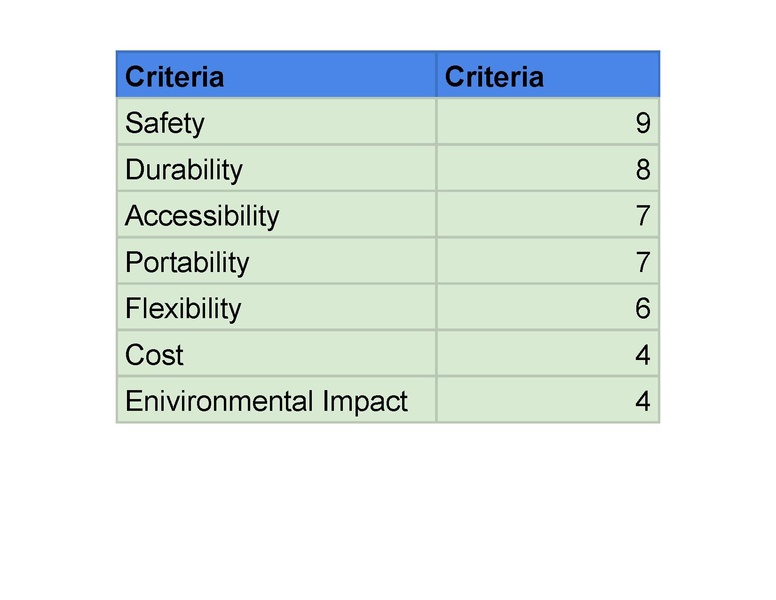Click the left Criteria header cell

point(276,74)
